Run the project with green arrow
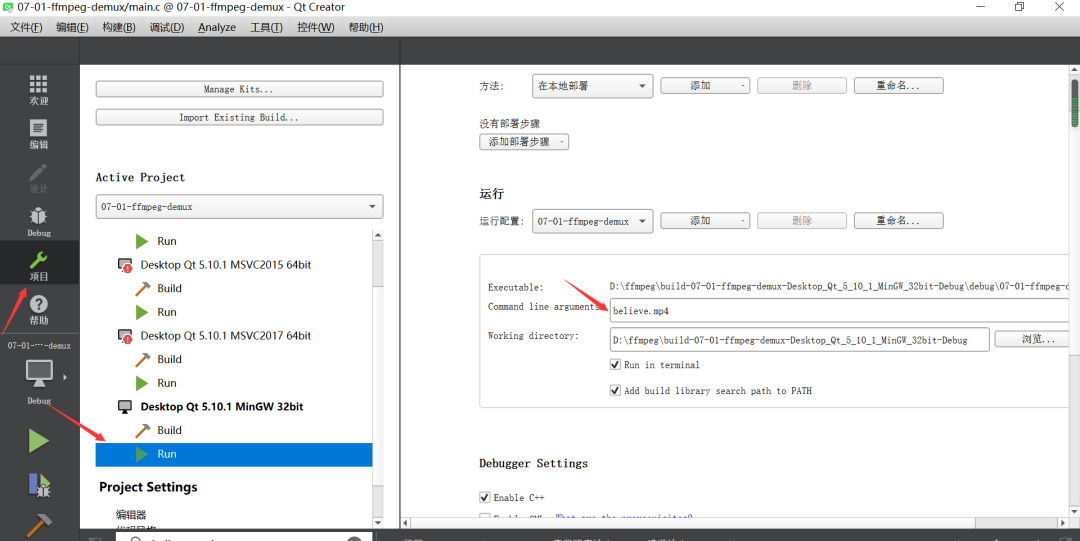The width and height of the screenshot is (1080, 541). click(x=39, y=441)
